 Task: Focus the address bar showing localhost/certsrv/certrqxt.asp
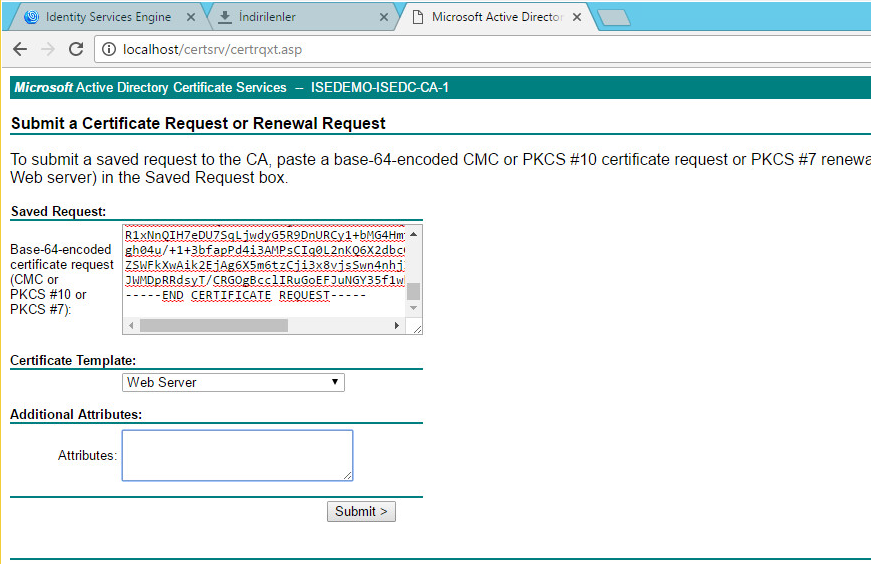coord(483,49)
